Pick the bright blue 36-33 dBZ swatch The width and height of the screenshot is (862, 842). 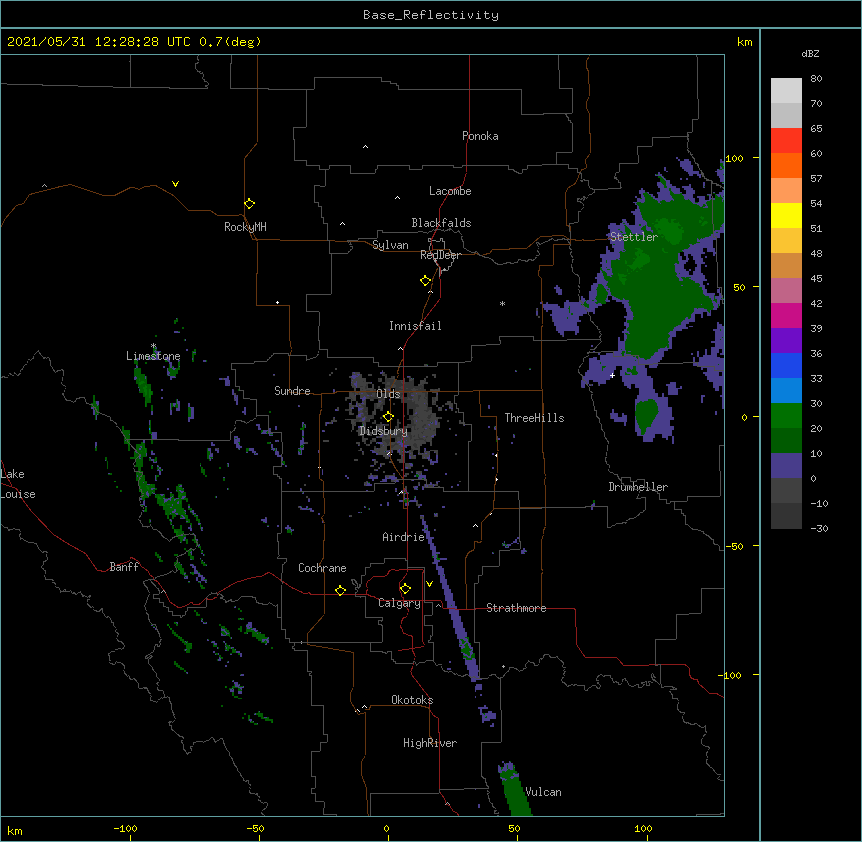[786, 365]
